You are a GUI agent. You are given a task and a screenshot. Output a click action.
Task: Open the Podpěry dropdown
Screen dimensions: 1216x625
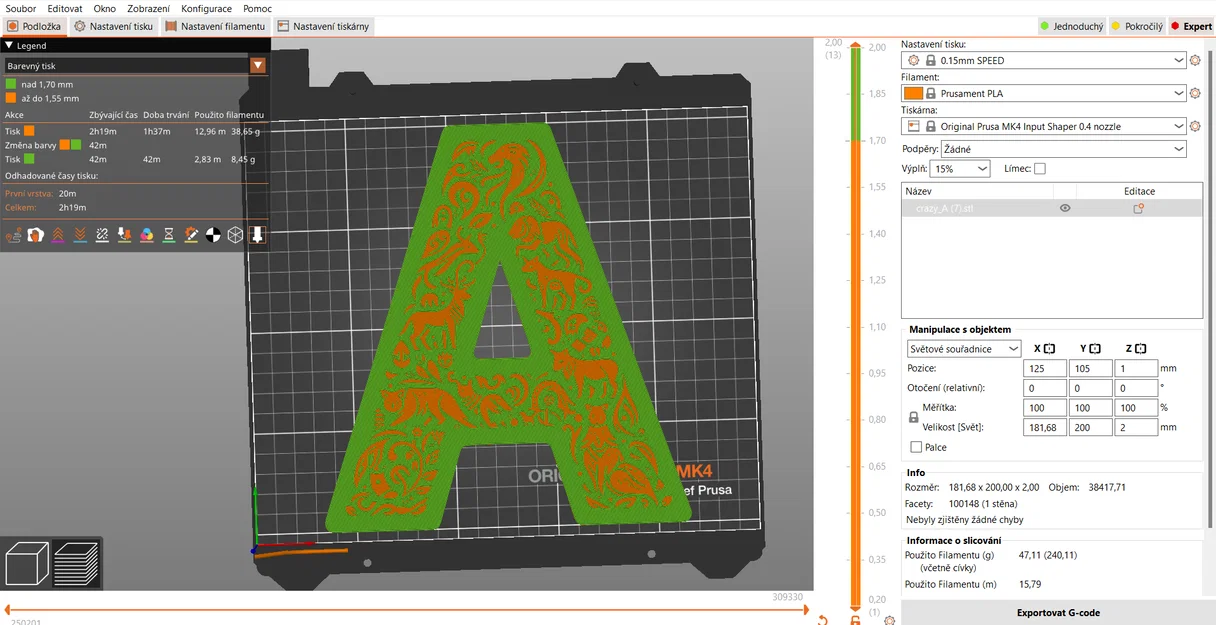coord(1064,149)
